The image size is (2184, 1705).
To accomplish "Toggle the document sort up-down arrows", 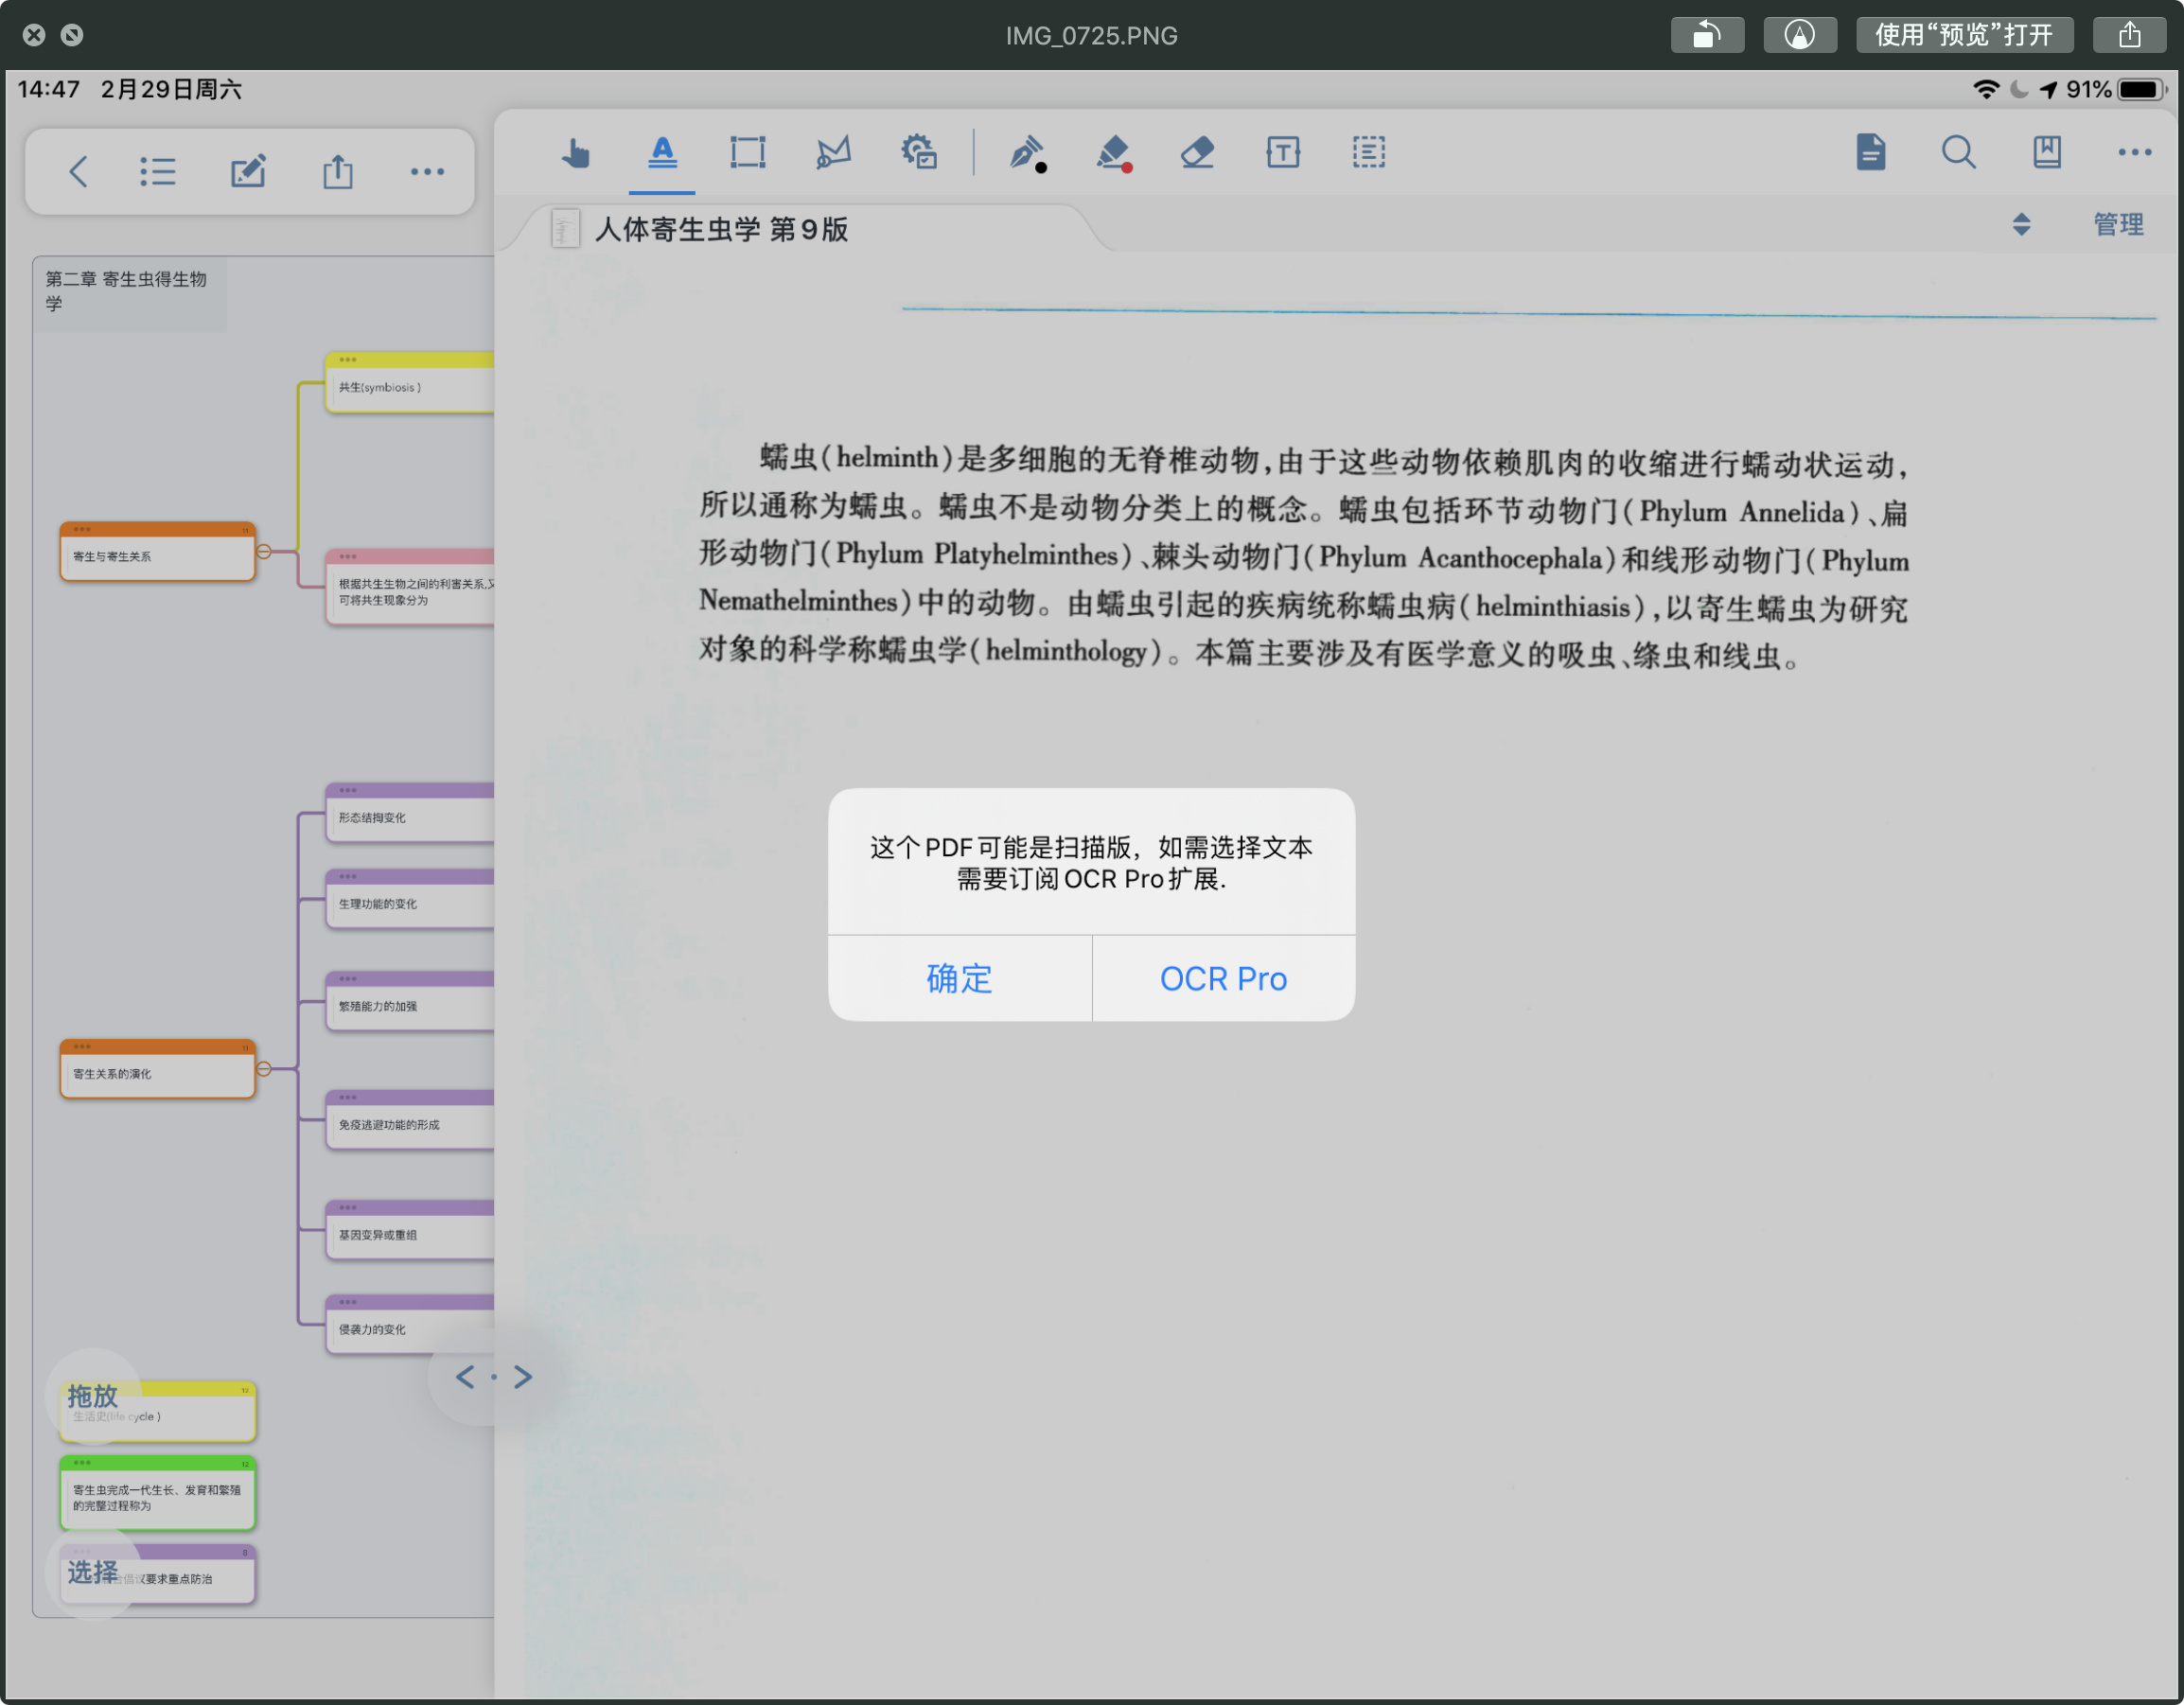I will pos(2021,224).
